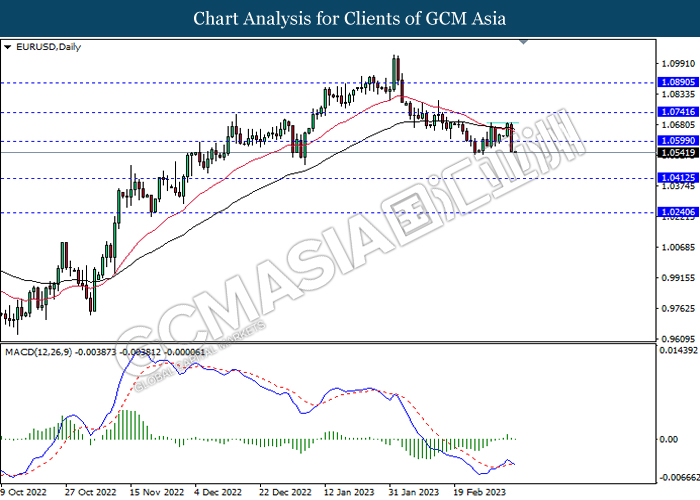Viewport: 700px width, 500px height.
Task: Click the 4 Dec 2022 date label
Action: click(218, 492)
